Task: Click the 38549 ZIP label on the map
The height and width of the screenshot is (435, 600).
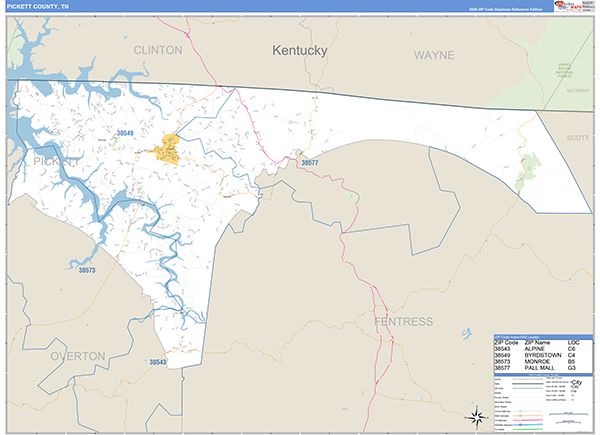Action: tap(125, 133)
